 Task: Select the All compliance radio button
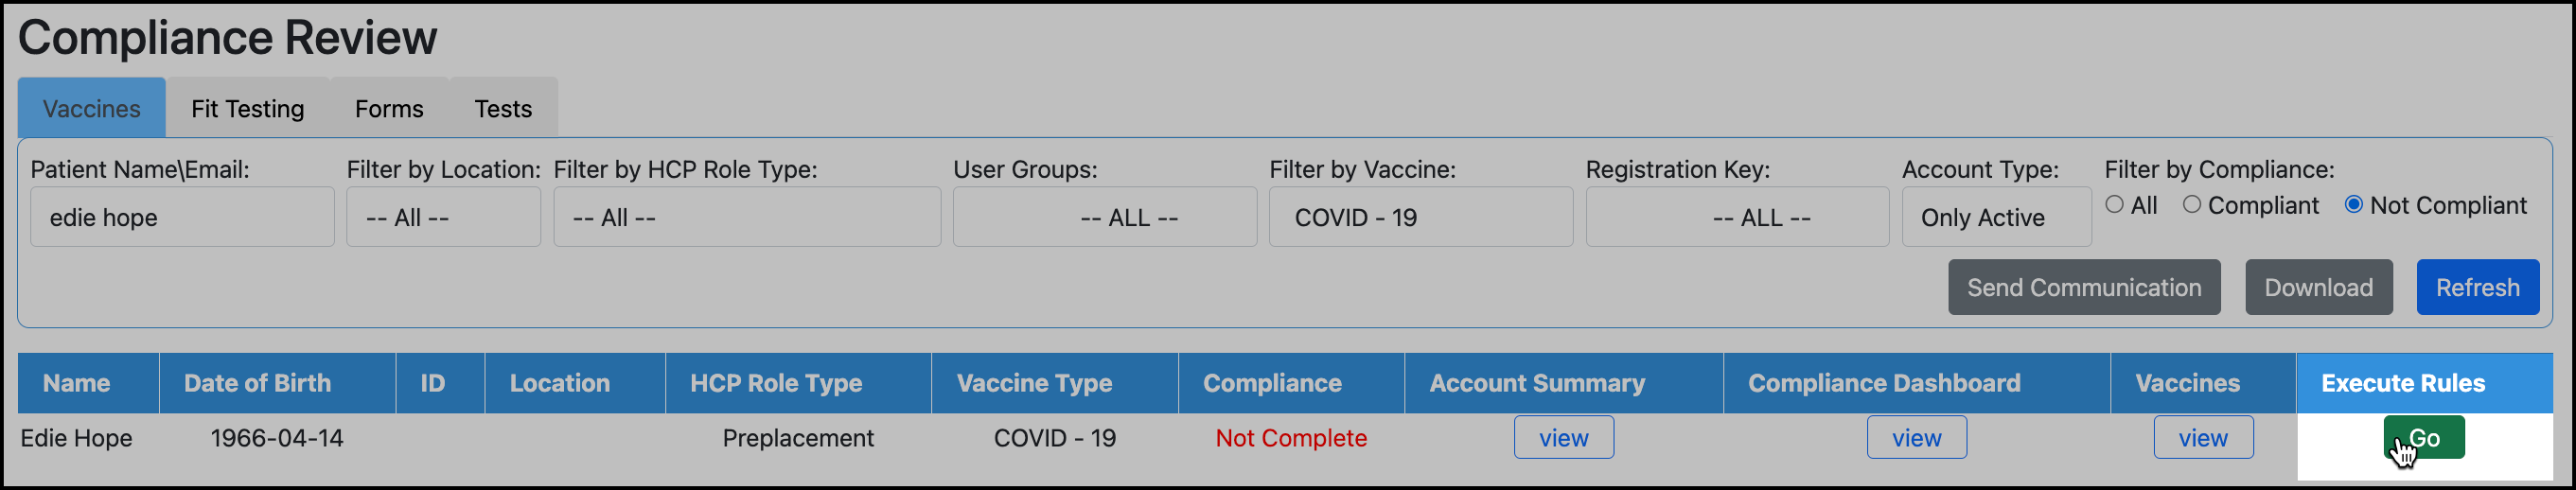click(2114, 204)
